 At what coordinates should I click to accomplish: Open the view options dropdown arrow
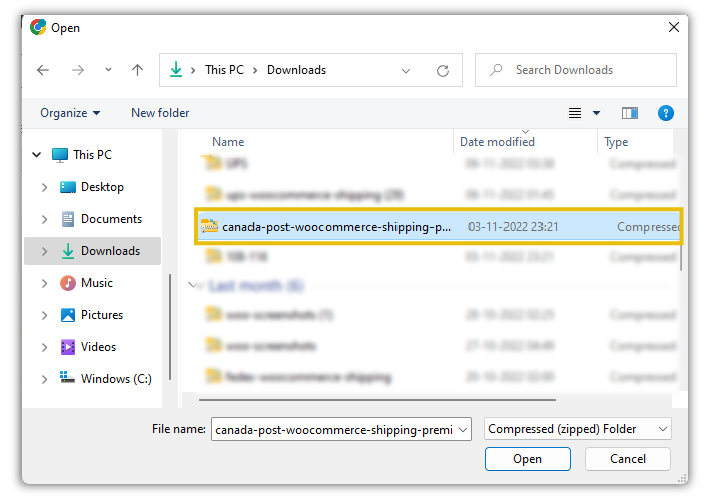(596, 113)
